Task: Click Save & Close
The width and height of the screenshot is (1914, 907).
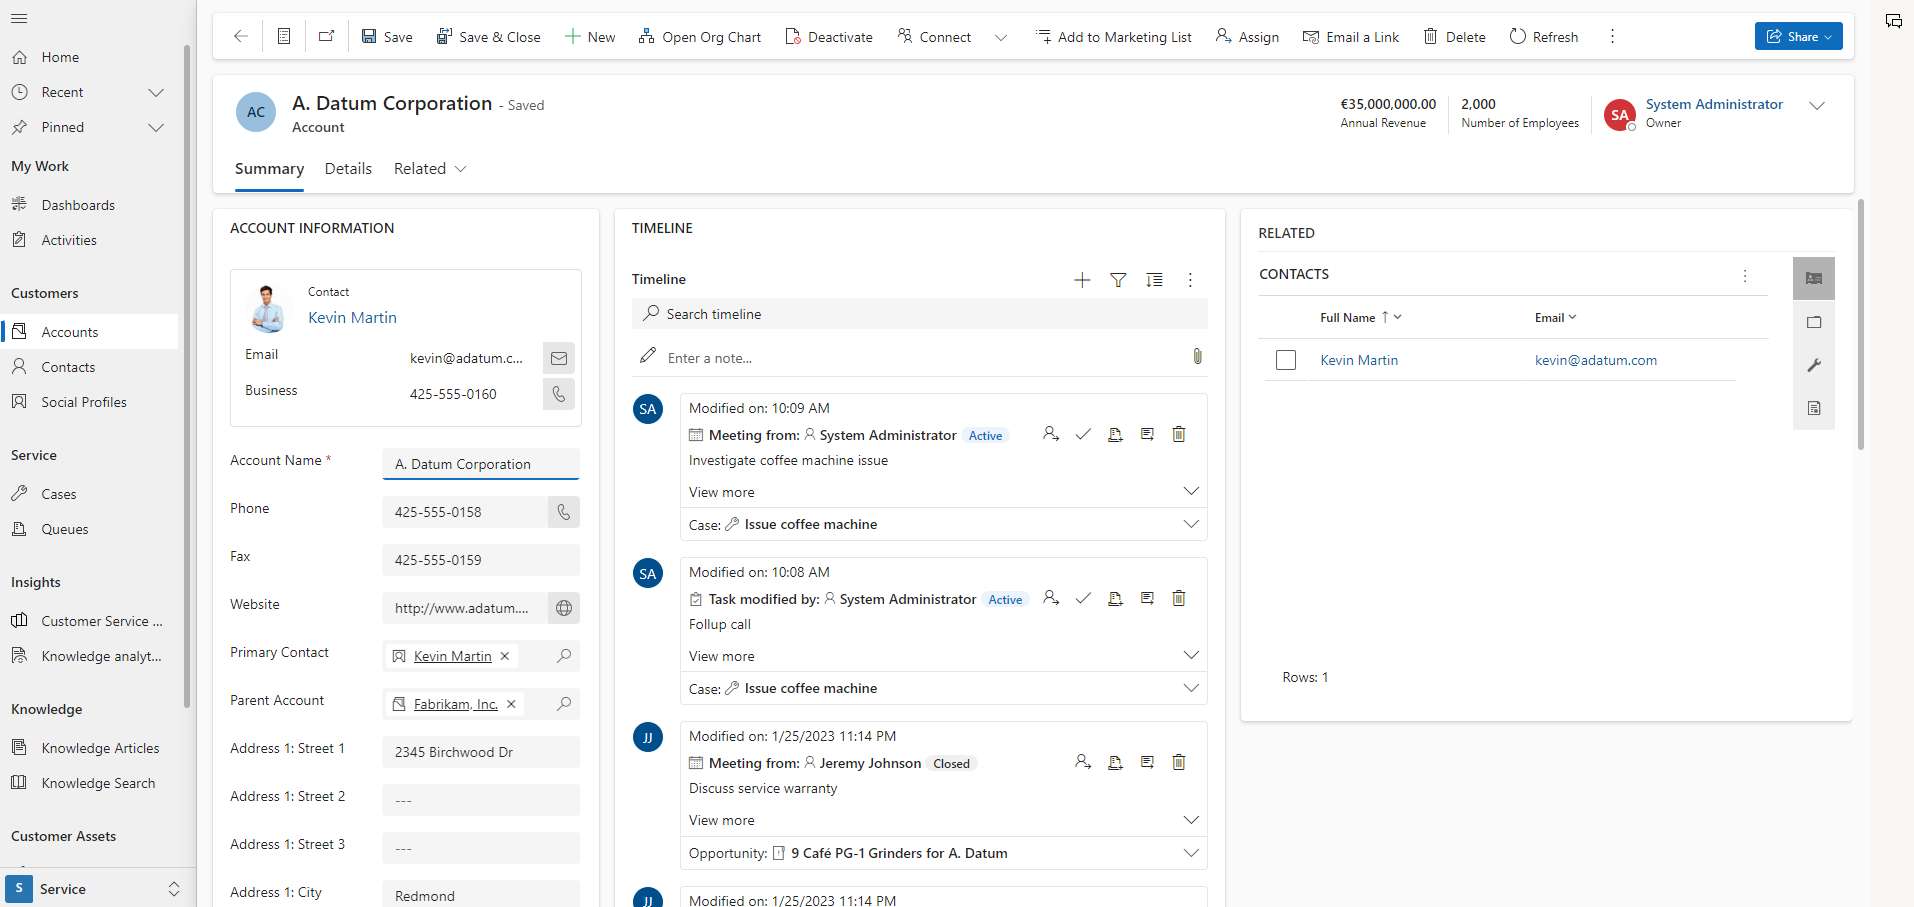Action: coord(489,36)
